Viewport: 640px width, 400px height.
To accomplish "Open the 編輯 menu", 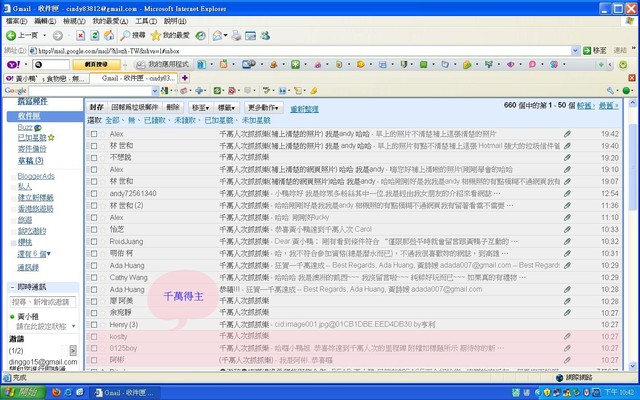I will click(x=45, y=21).
